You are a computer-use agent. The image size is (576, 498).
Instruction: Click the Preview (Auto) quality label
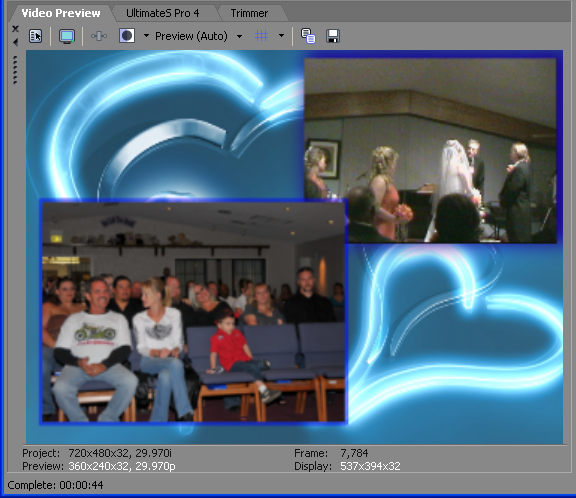(x=191, y=36)
